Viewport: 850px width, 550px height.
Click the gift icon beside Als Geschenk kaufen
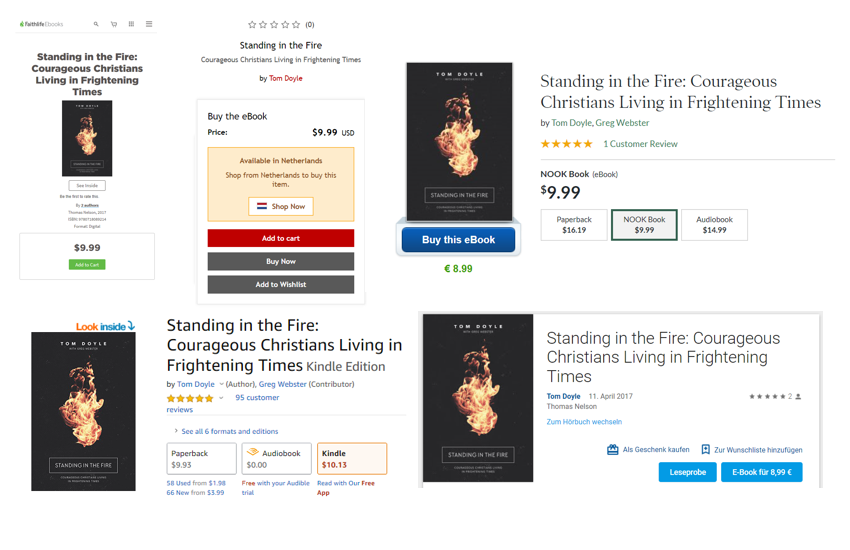coord(613,450)
